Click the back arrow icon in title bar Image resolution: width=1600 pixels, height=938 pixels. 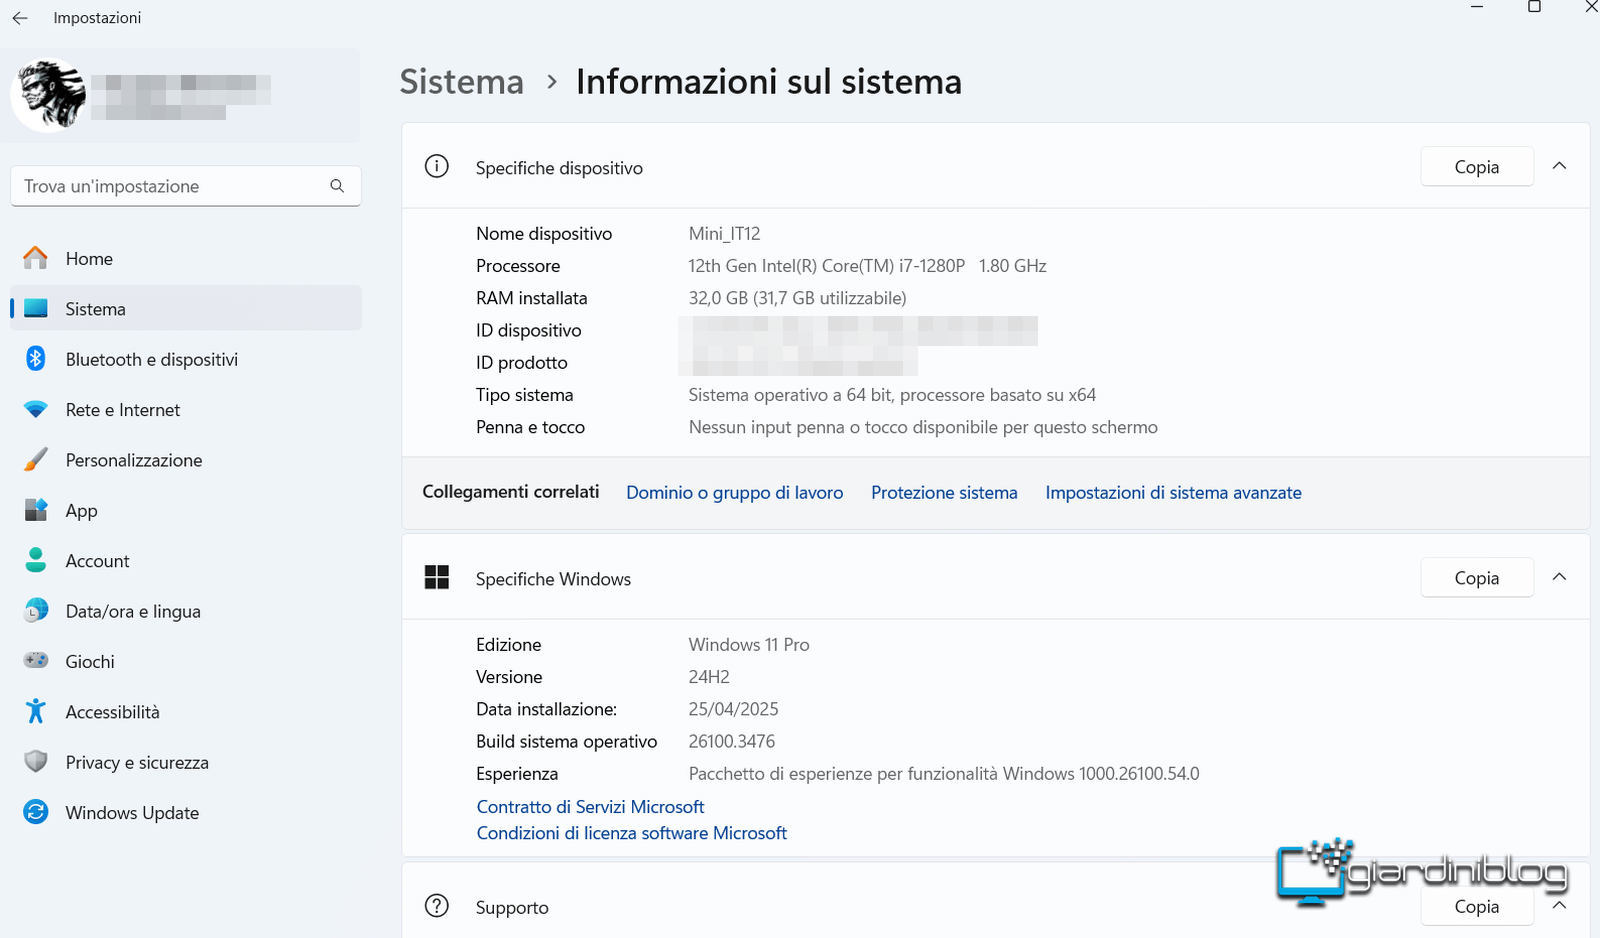(20, 18)
